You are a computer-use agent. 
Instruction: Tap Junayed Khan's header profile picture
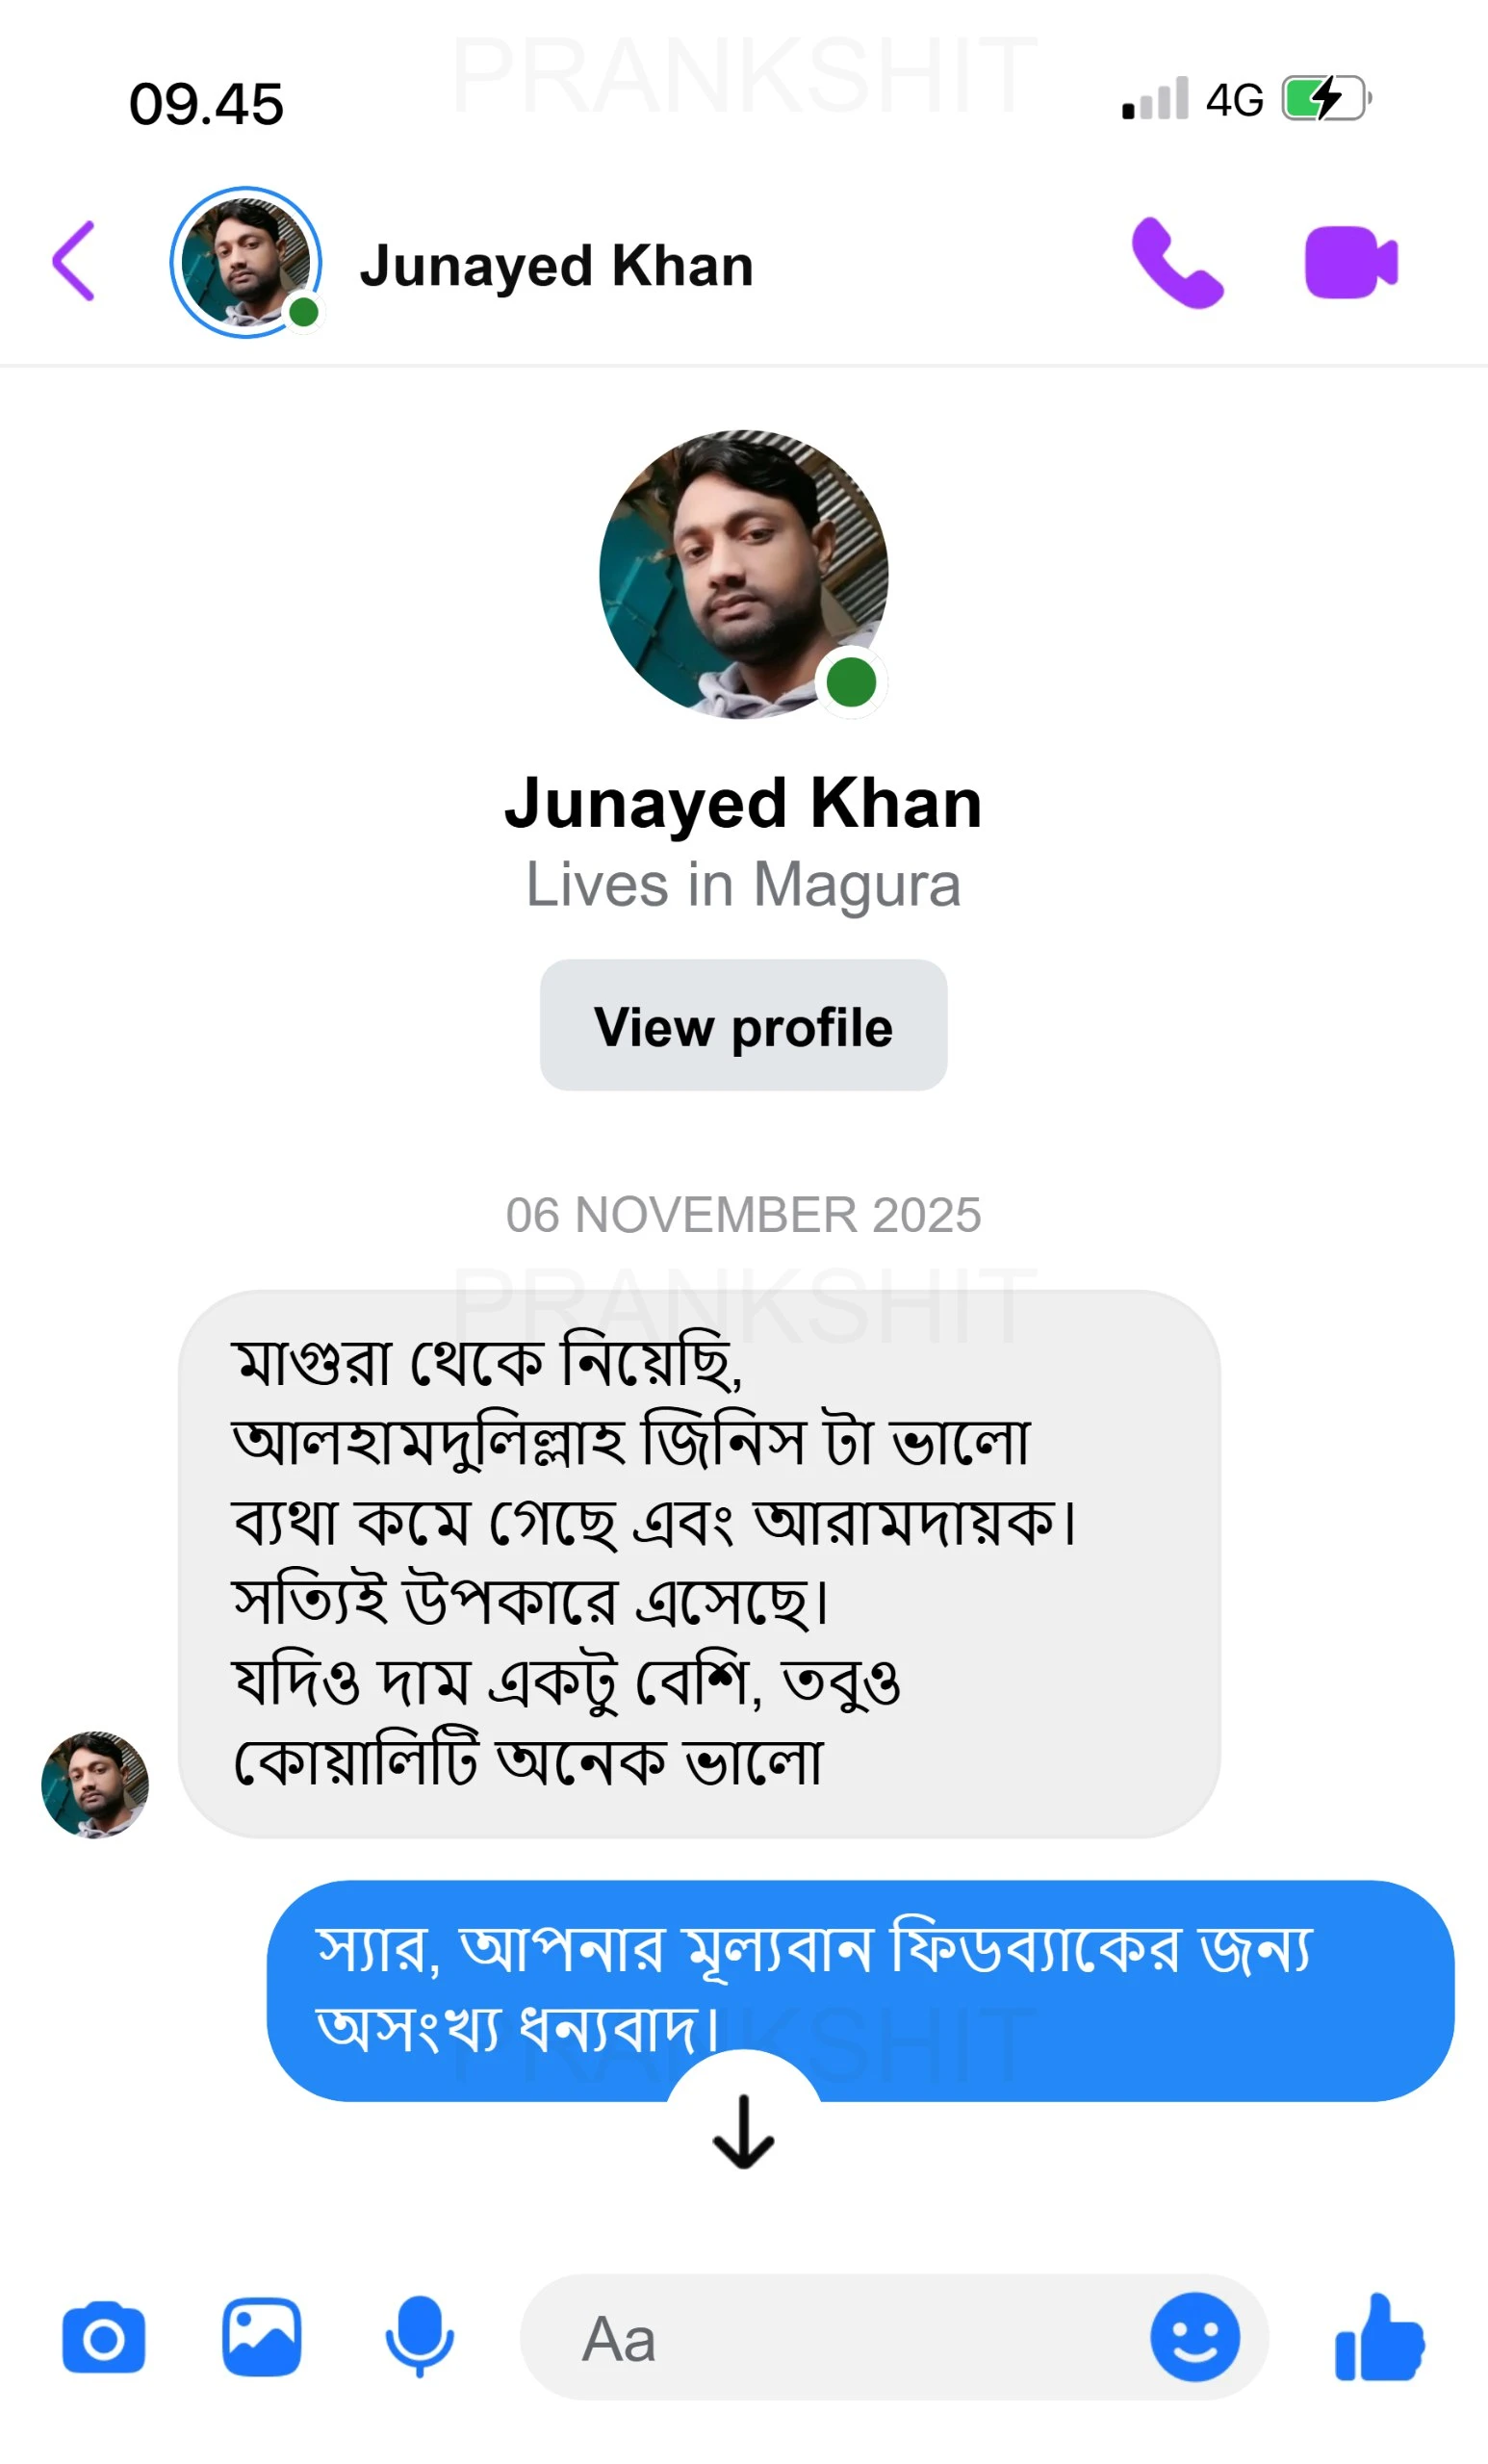click(245, 262)
